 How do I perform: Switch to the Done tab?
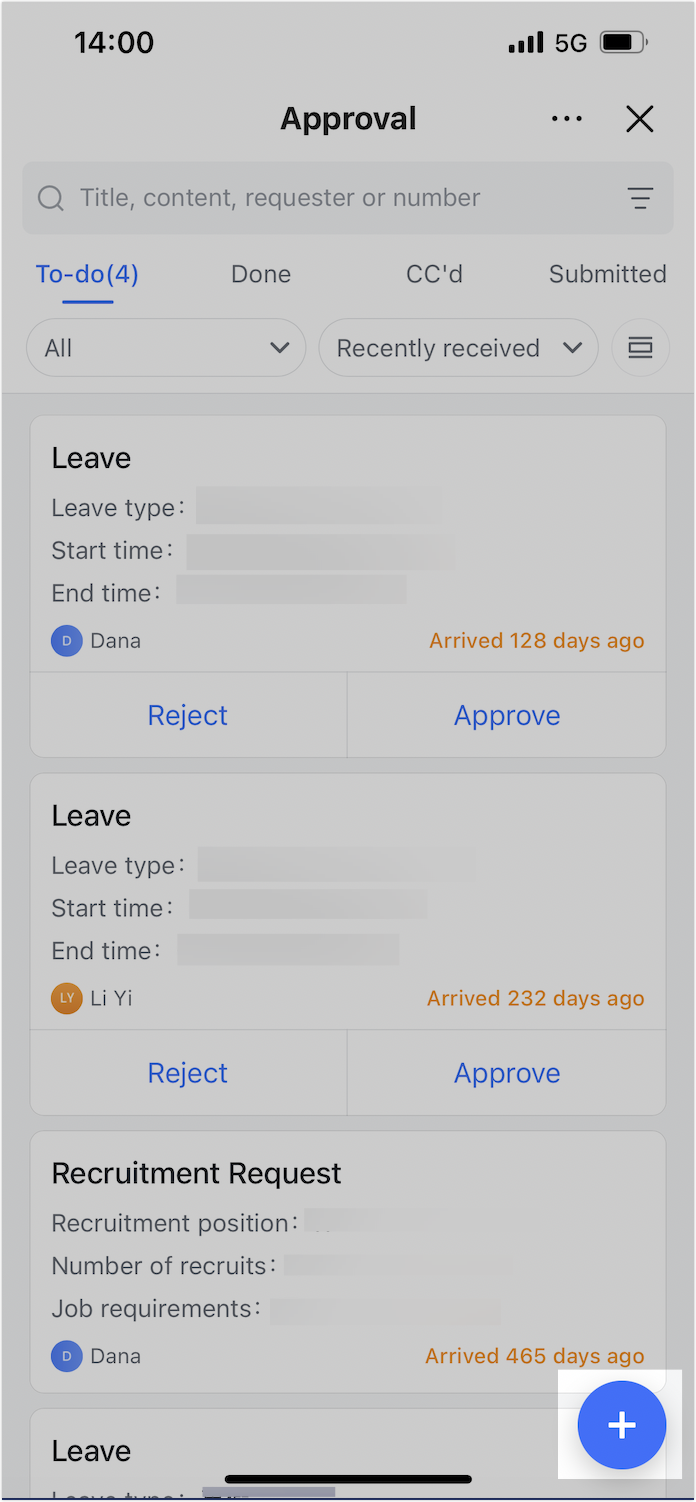[x=260, y=274]
